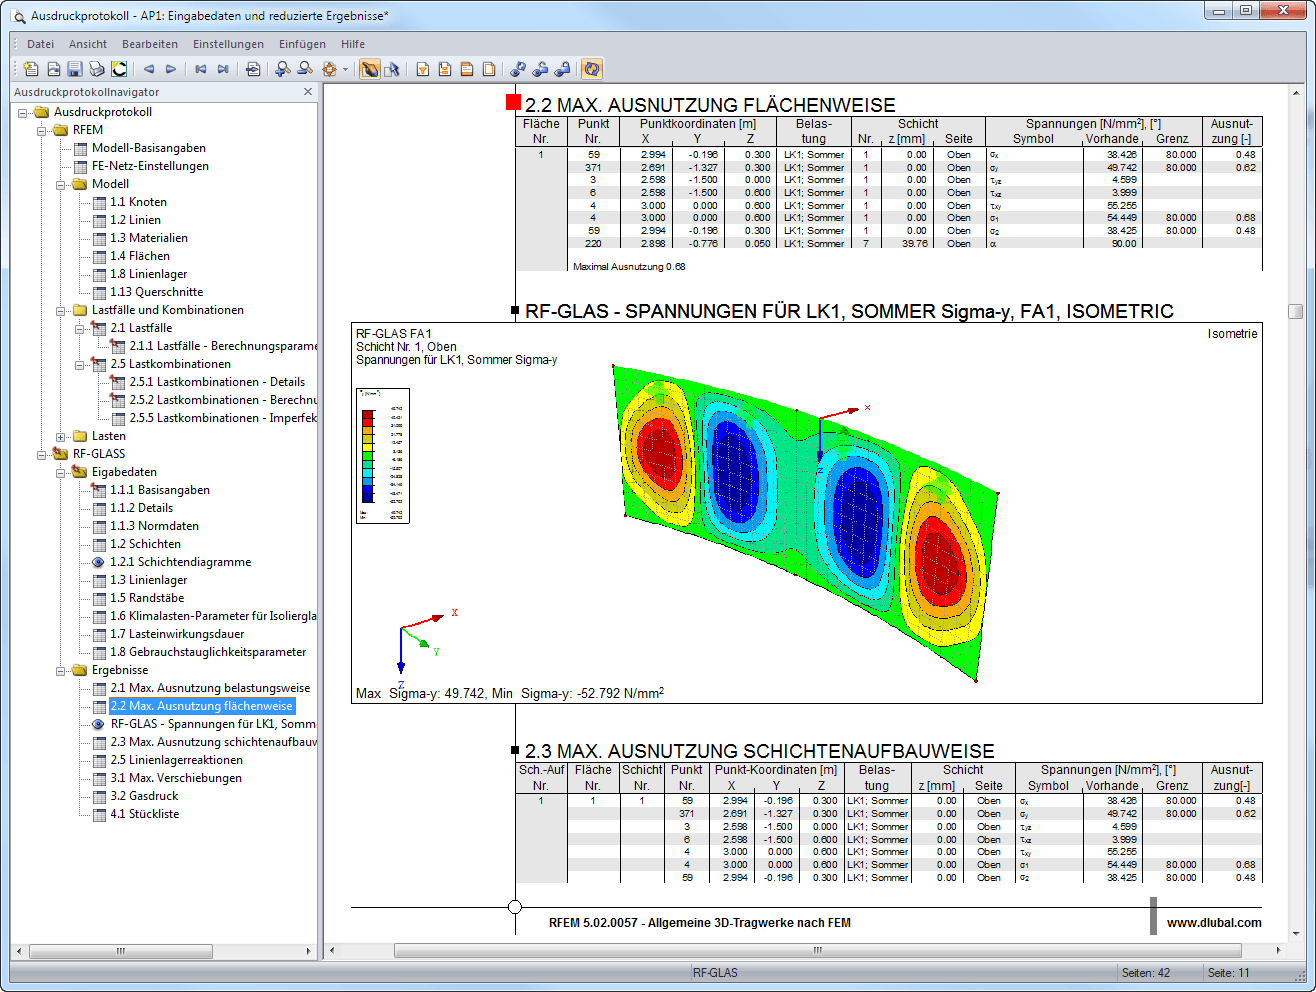
Task: Click 'Seiten: 42' in status bar
Action: pyautogui.click(x=1145, y=972)
